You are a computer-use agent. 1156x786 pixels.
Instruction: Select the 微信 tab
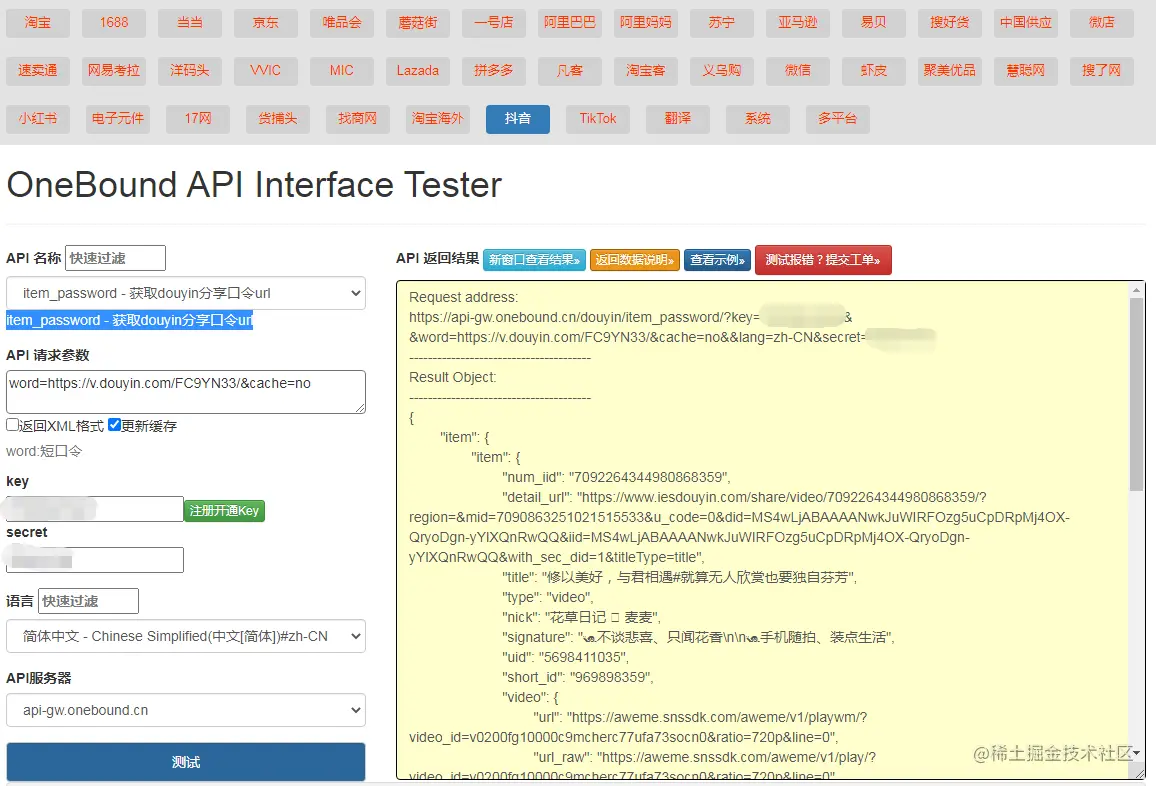[798, 71]
